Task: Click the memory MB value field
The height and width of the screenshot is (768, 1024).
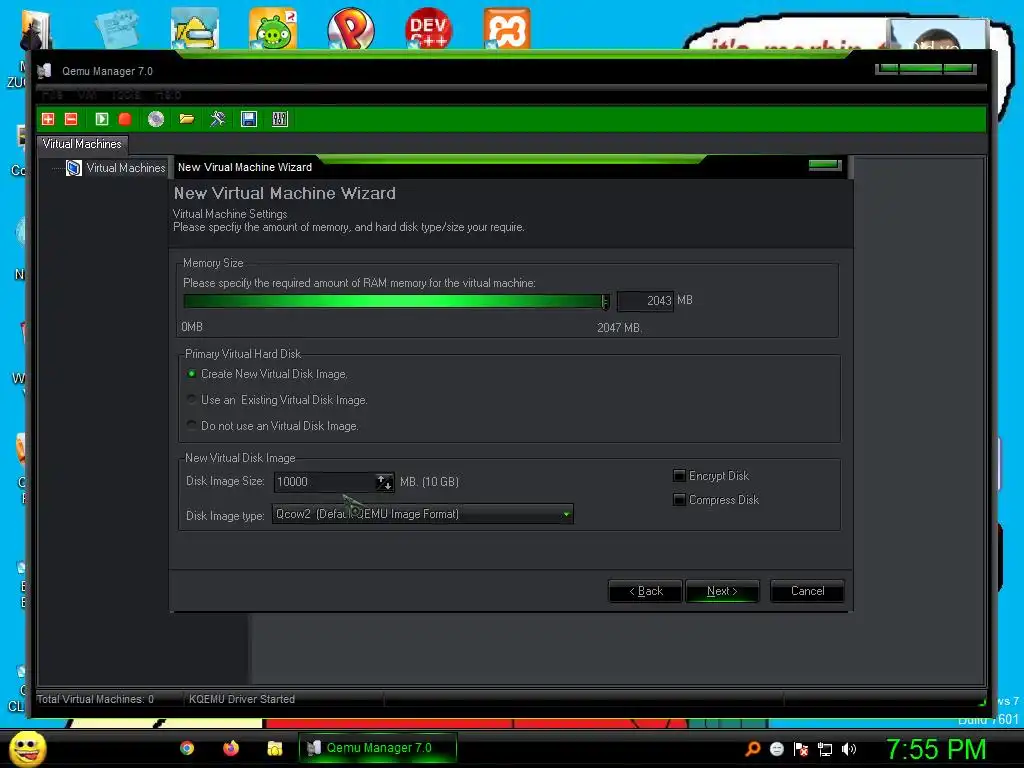Action: [645, 300]
